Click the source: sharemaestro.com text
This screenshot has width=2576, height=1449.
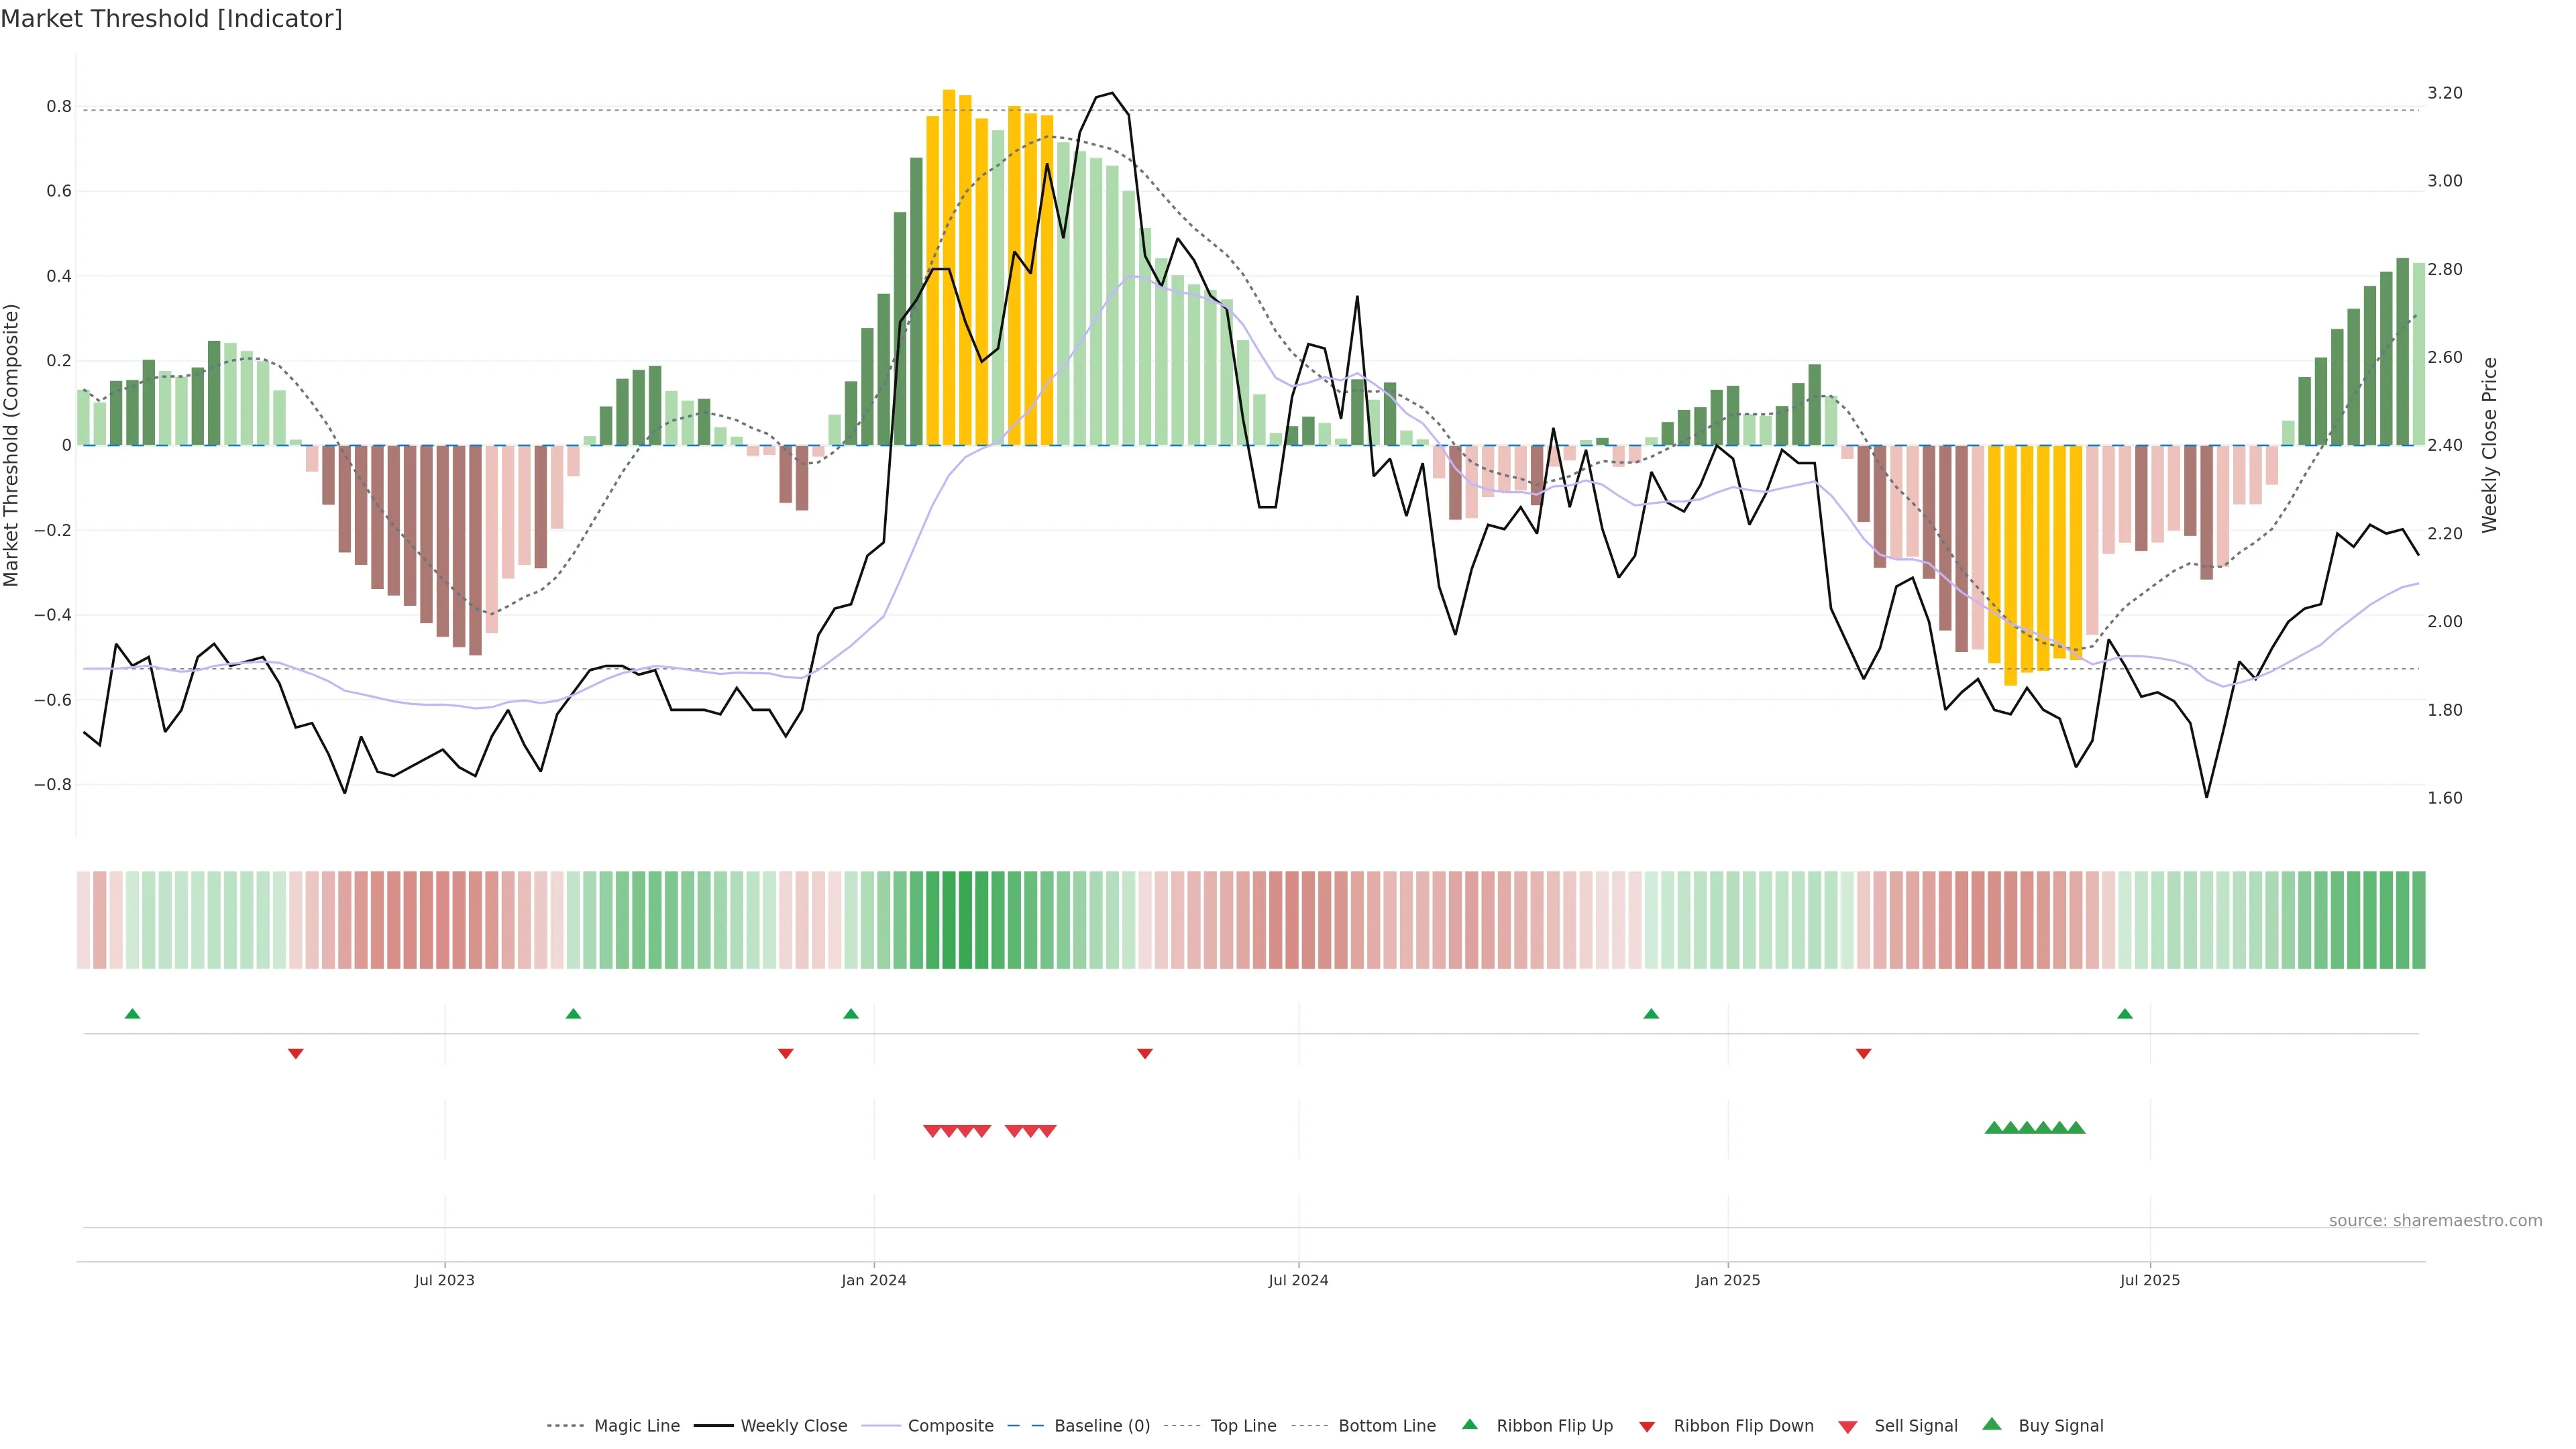pyautogui.click(x=2435, y=1220)
